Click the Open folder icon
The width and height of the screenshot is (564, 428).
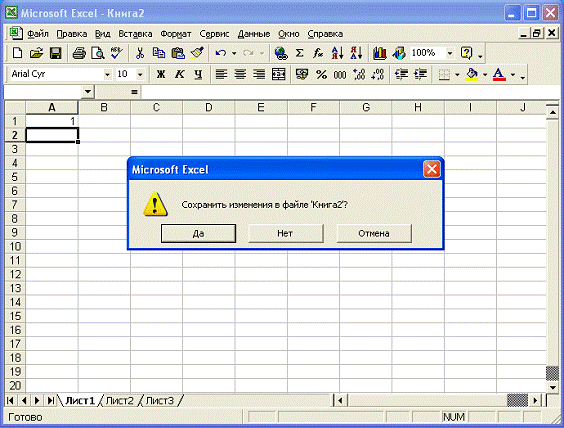(36, 53)
